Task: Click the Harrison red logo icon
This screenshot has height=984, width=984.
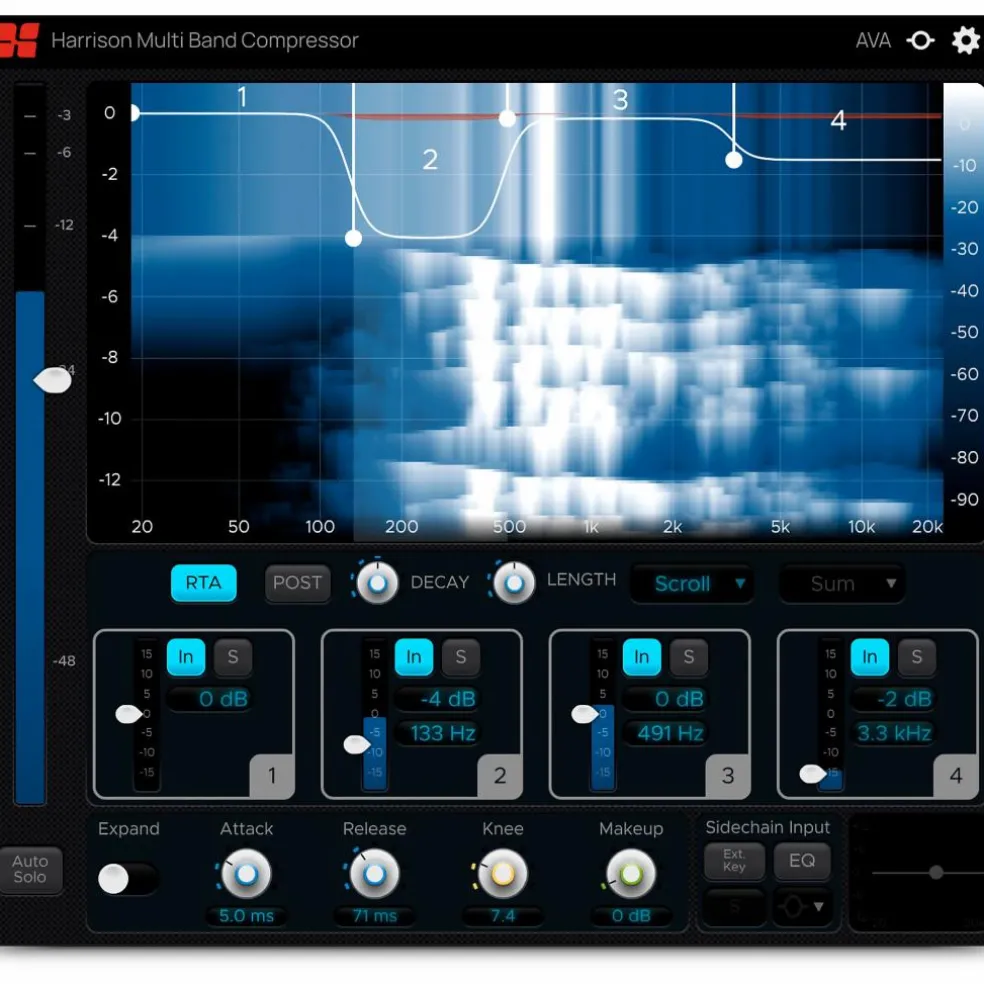Action: click(x=19, y=40)
